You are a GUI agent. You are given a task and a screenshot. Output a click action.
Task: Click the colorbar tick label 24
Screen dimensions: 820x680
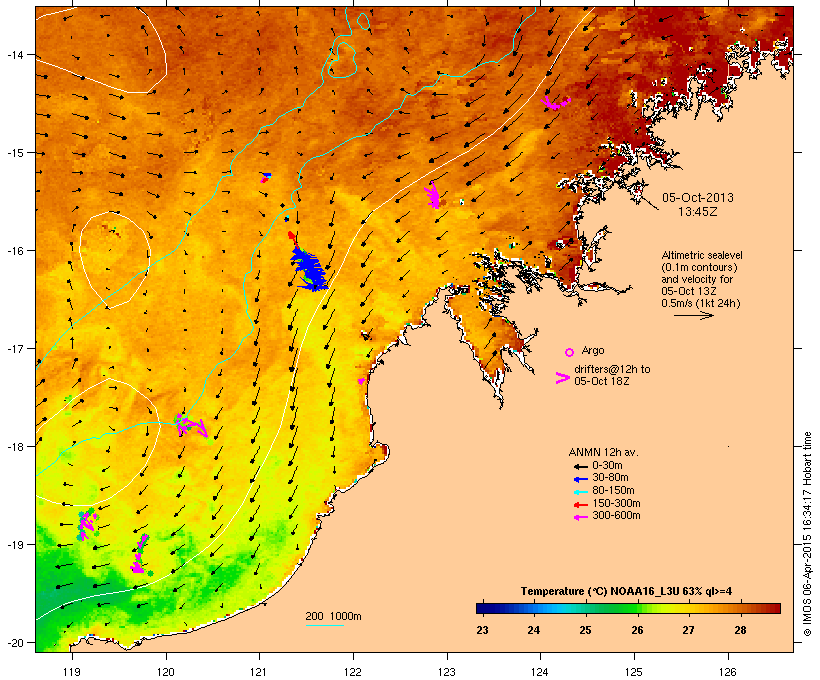coord(533,630)
